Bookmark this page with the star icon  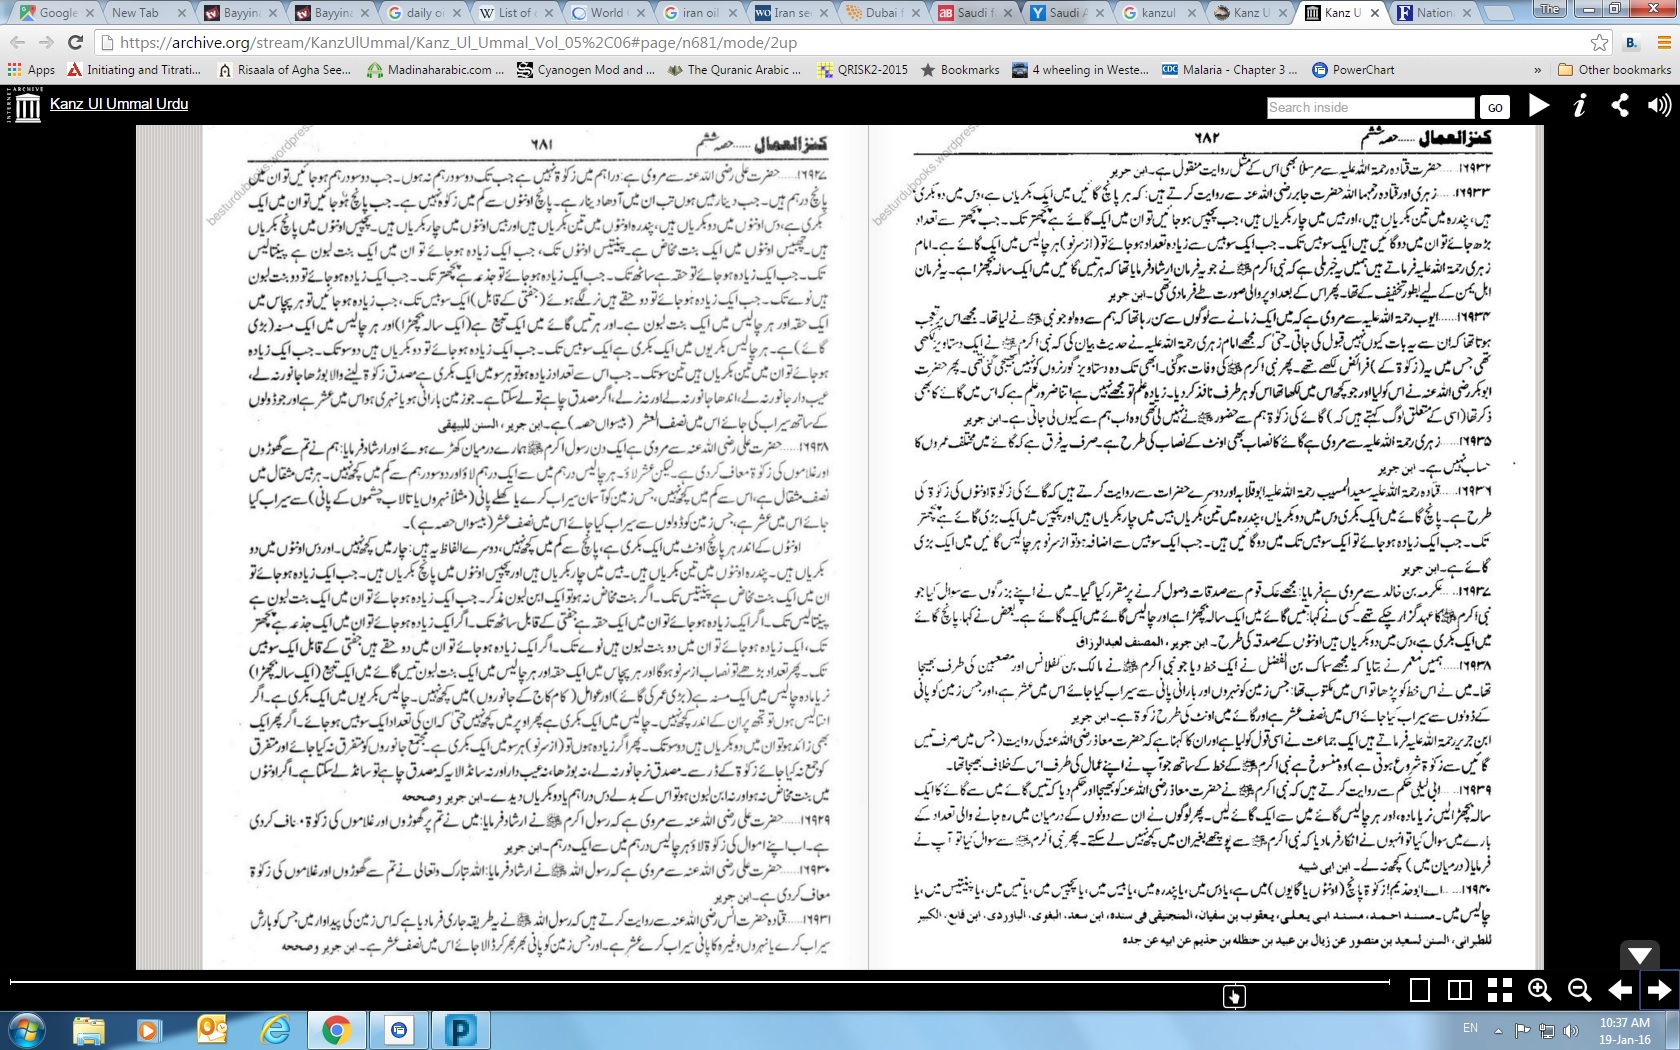pos(1600,43)
